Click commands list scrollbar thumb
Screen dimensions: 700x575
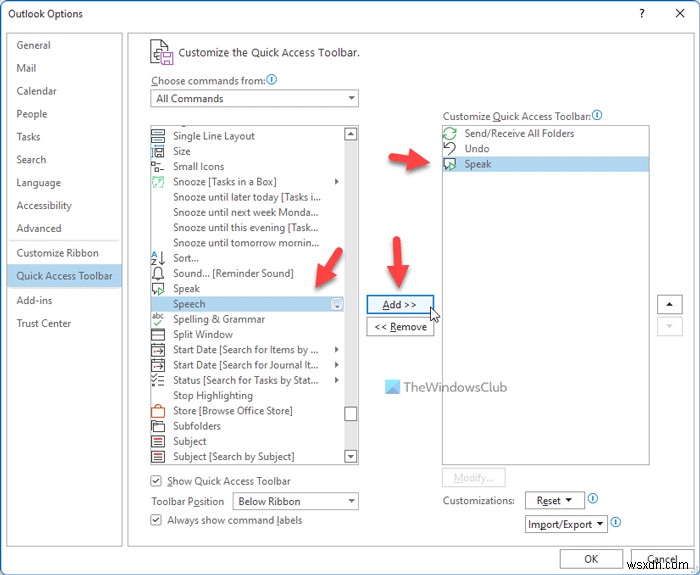351,414
